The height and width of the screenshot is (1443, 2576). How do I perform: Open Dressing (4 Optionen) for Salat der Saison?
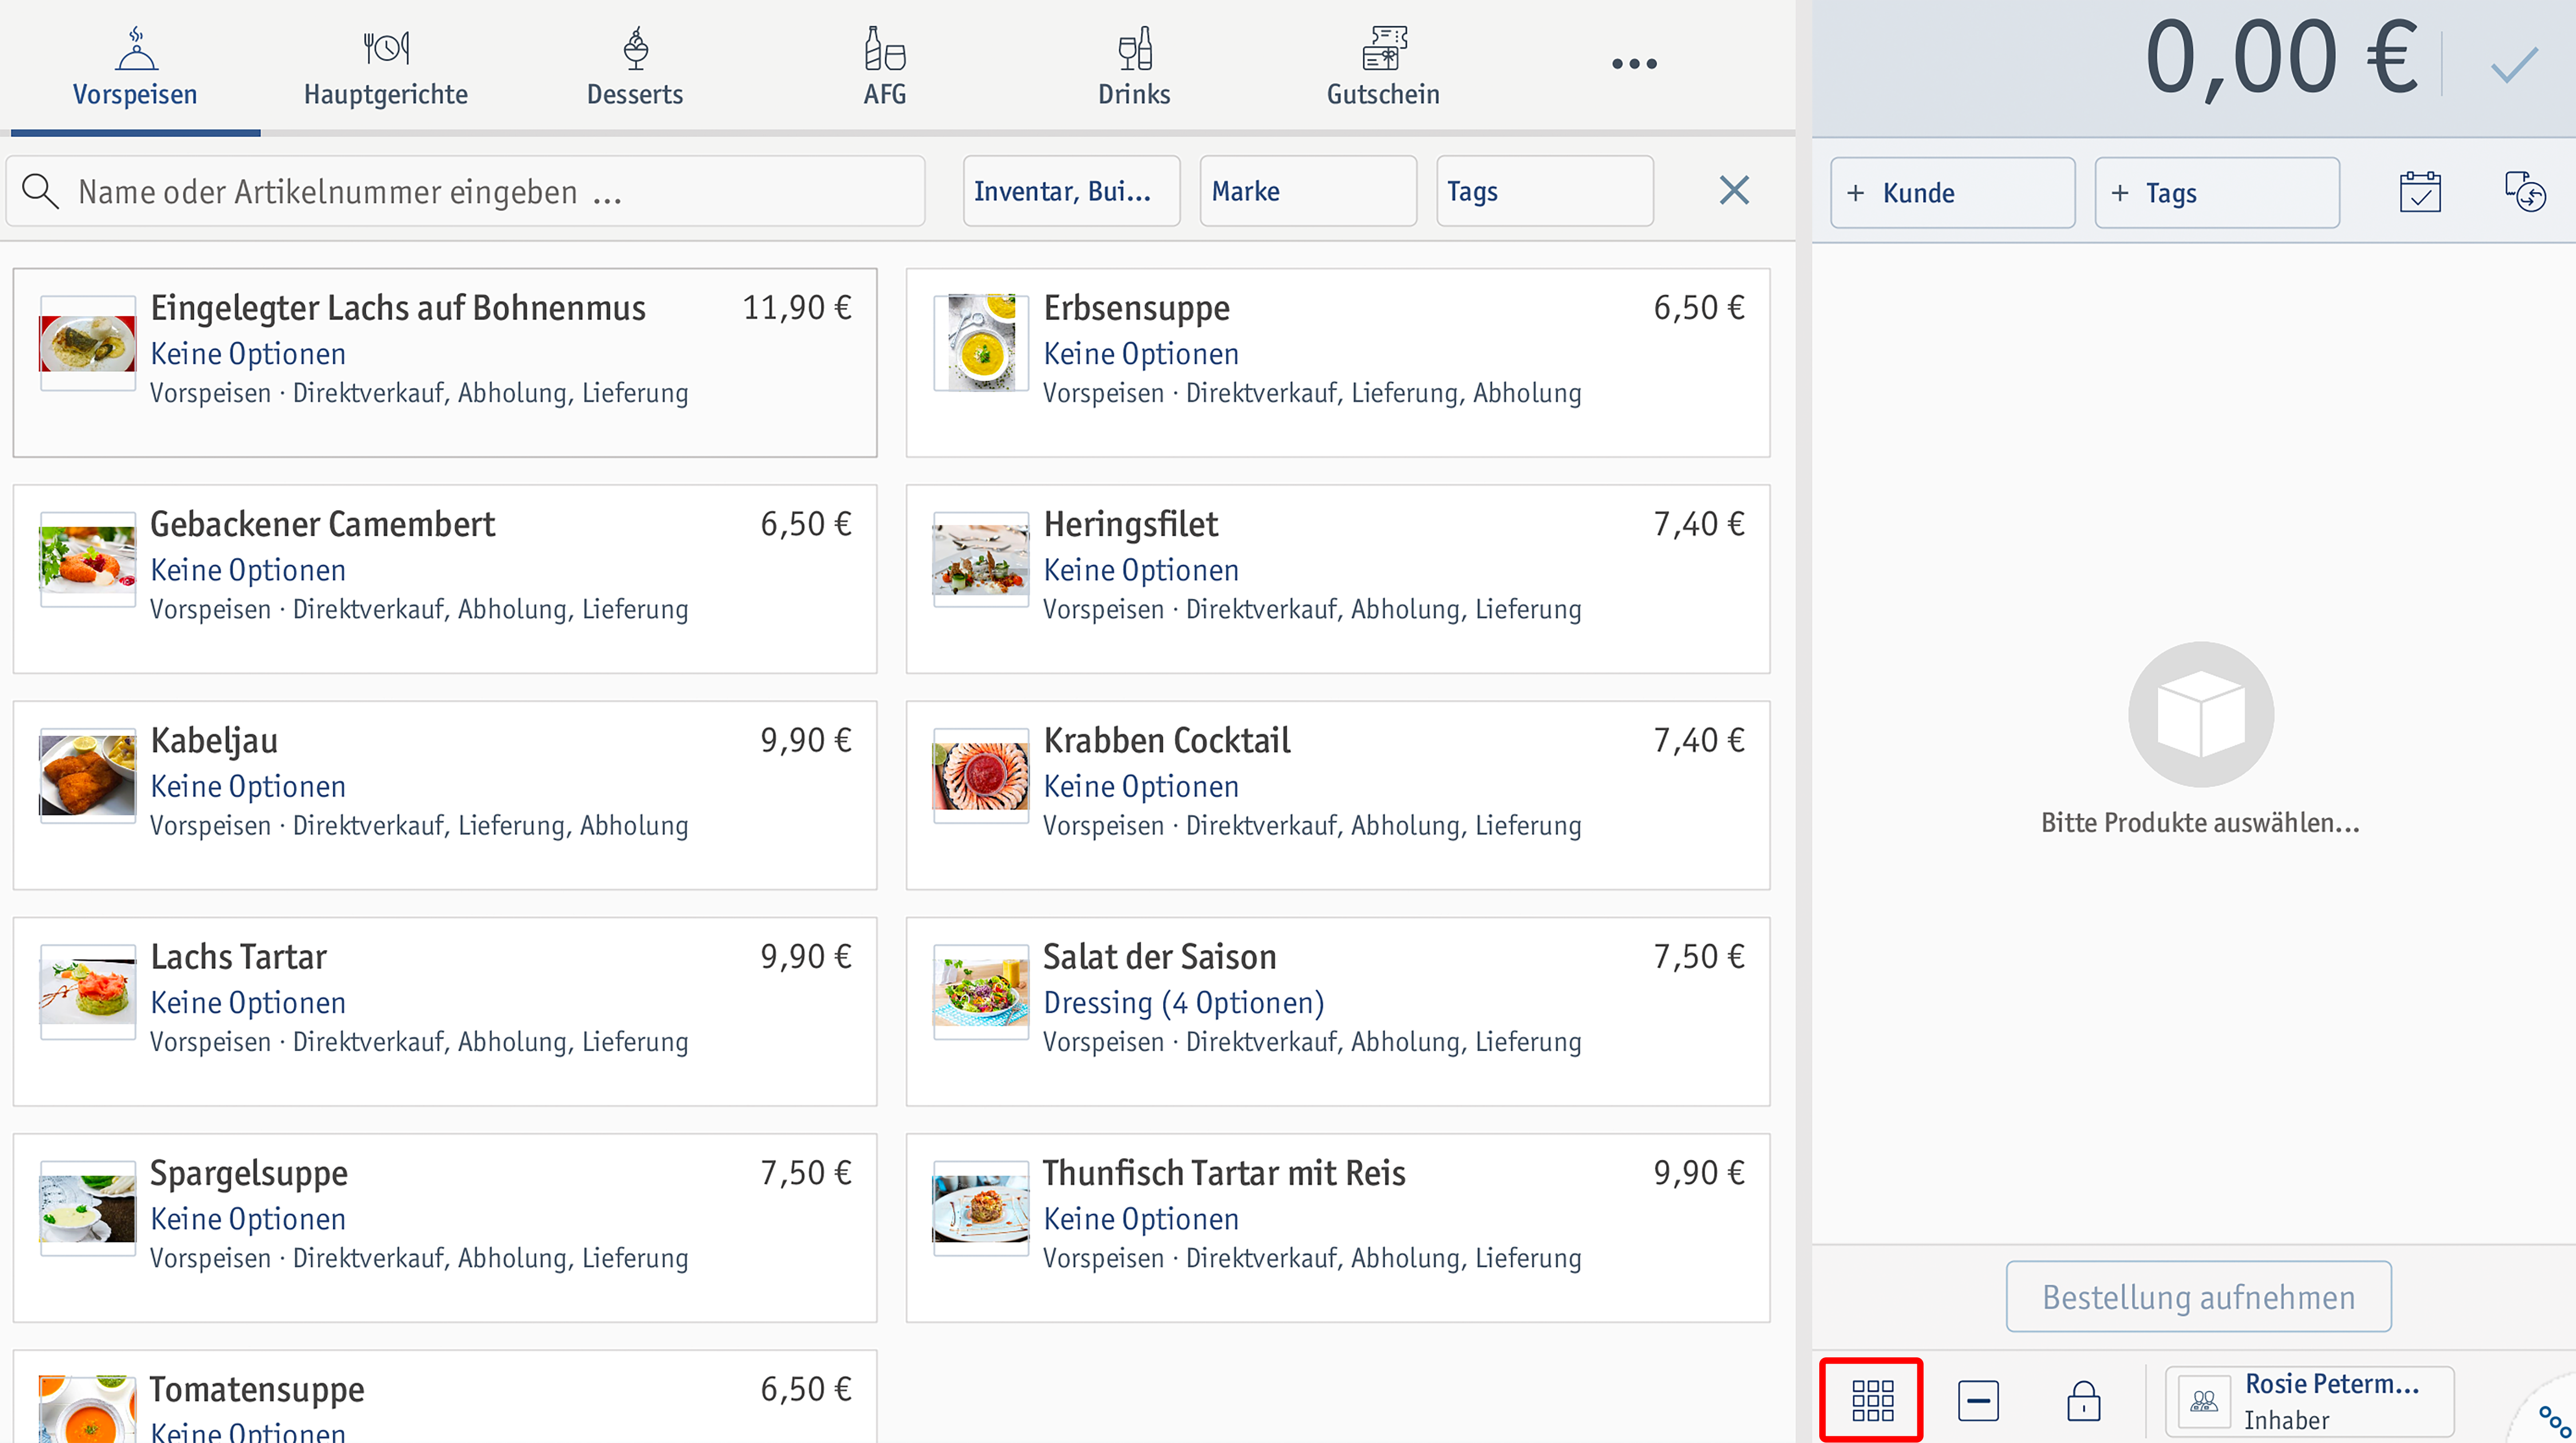point(1184,1003)
